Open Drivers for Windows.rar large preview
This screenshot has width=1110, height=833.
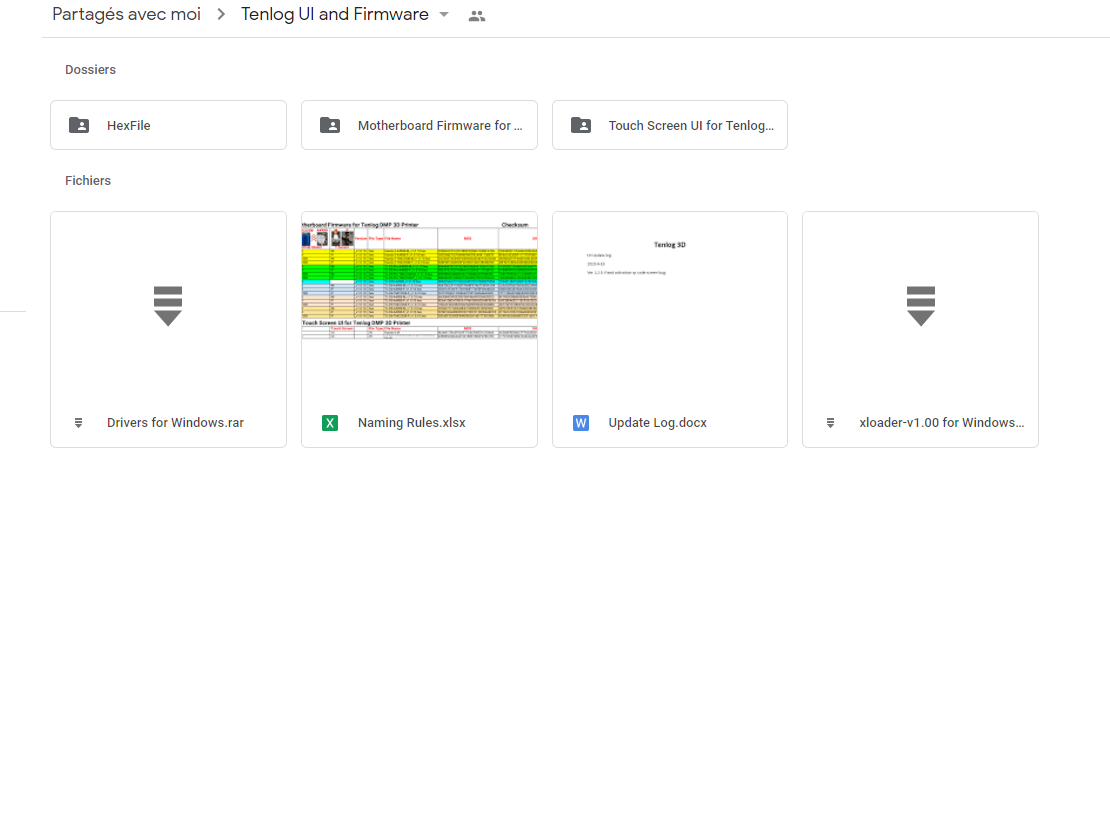[168, 305]
